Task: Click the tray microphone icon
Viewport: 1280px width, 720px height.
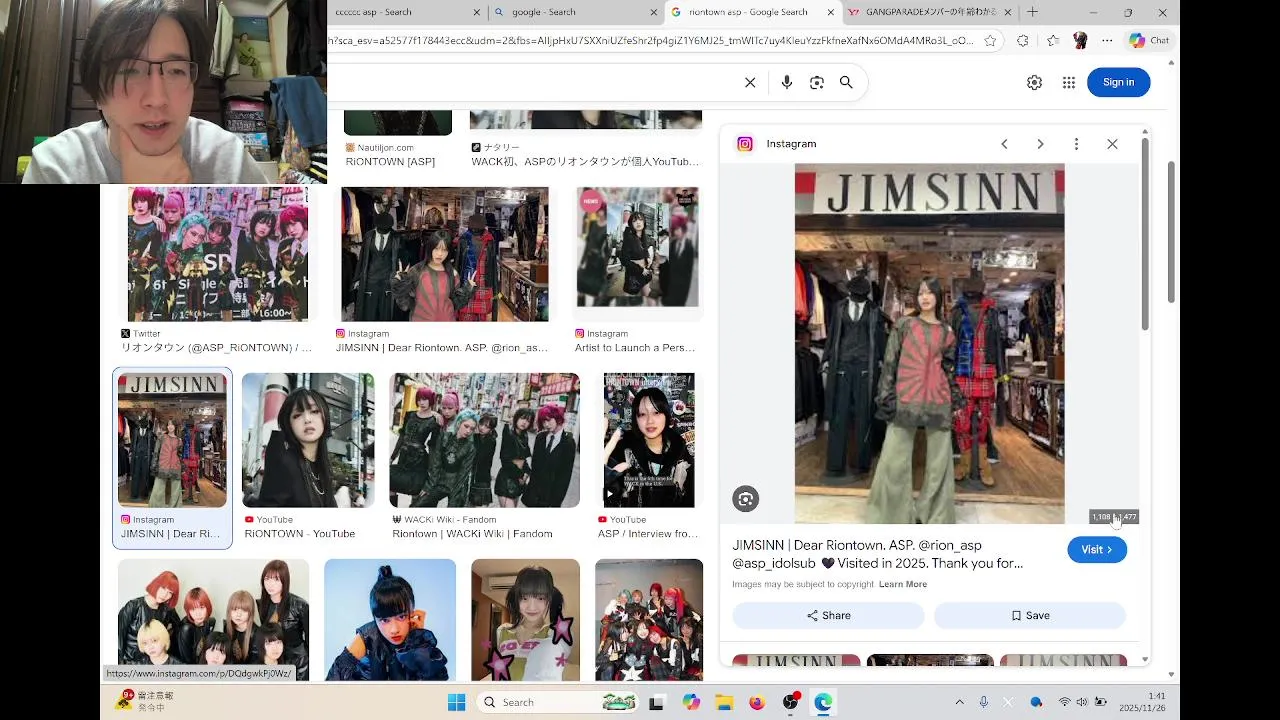Action: [984, 702]
